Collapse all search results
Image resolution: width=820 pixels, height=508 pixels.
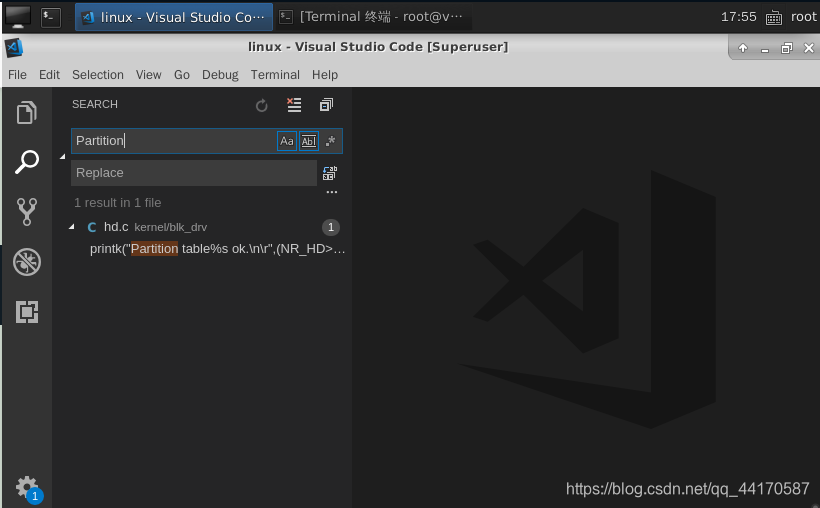[x=326, y=105]
